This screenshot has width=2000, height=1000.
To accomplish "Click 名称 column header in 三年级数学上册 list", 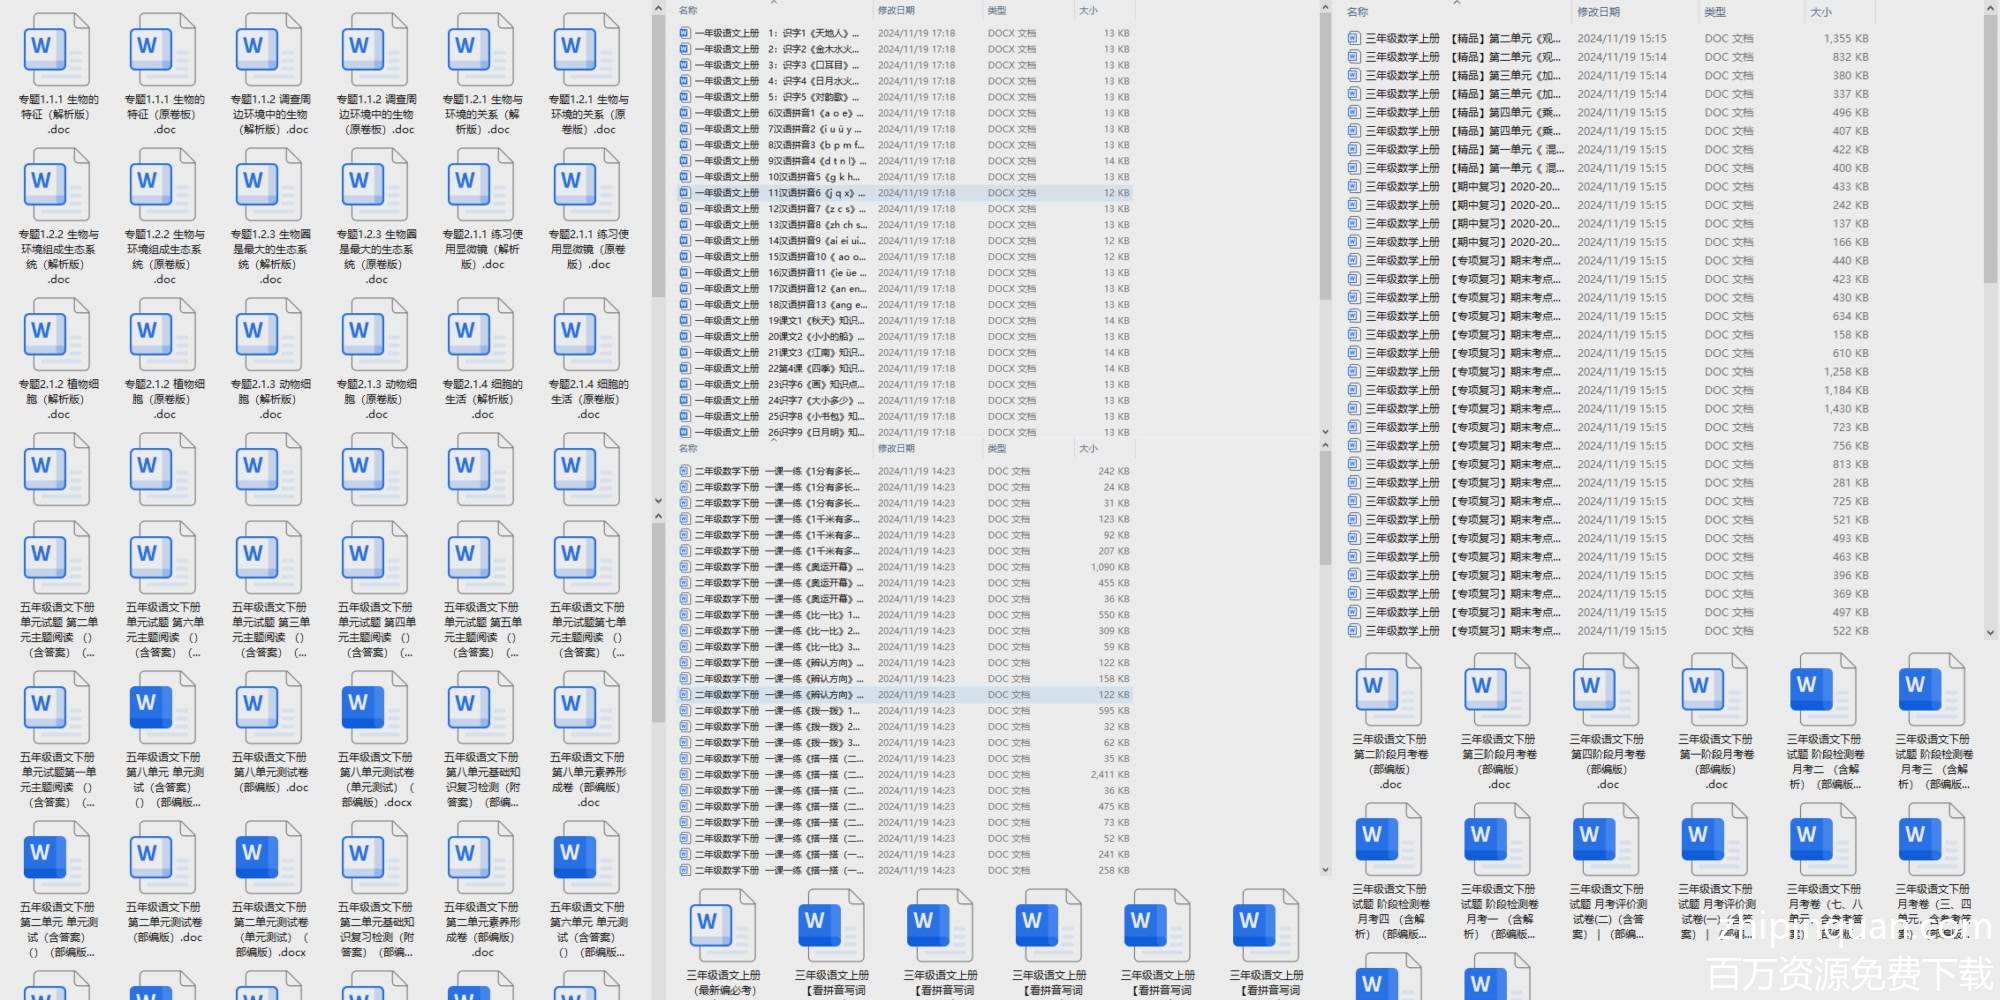I will pos(1357,12).
